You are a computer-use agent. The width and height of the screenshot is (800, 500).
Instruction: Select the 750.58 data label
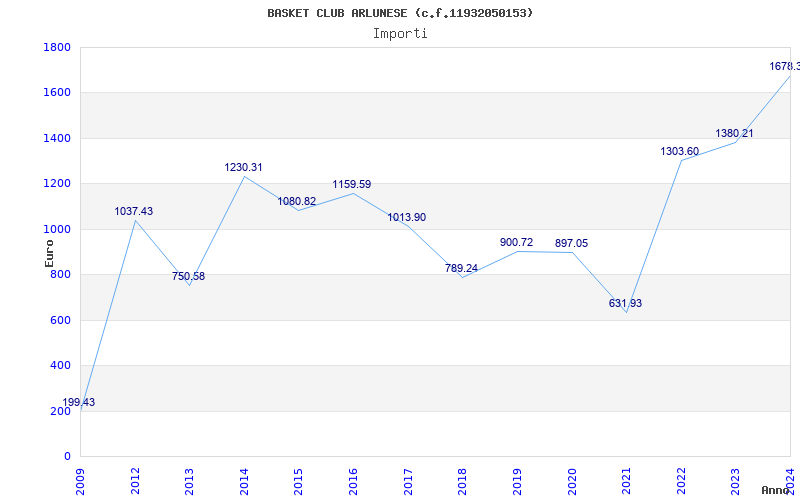click(188, 277)
